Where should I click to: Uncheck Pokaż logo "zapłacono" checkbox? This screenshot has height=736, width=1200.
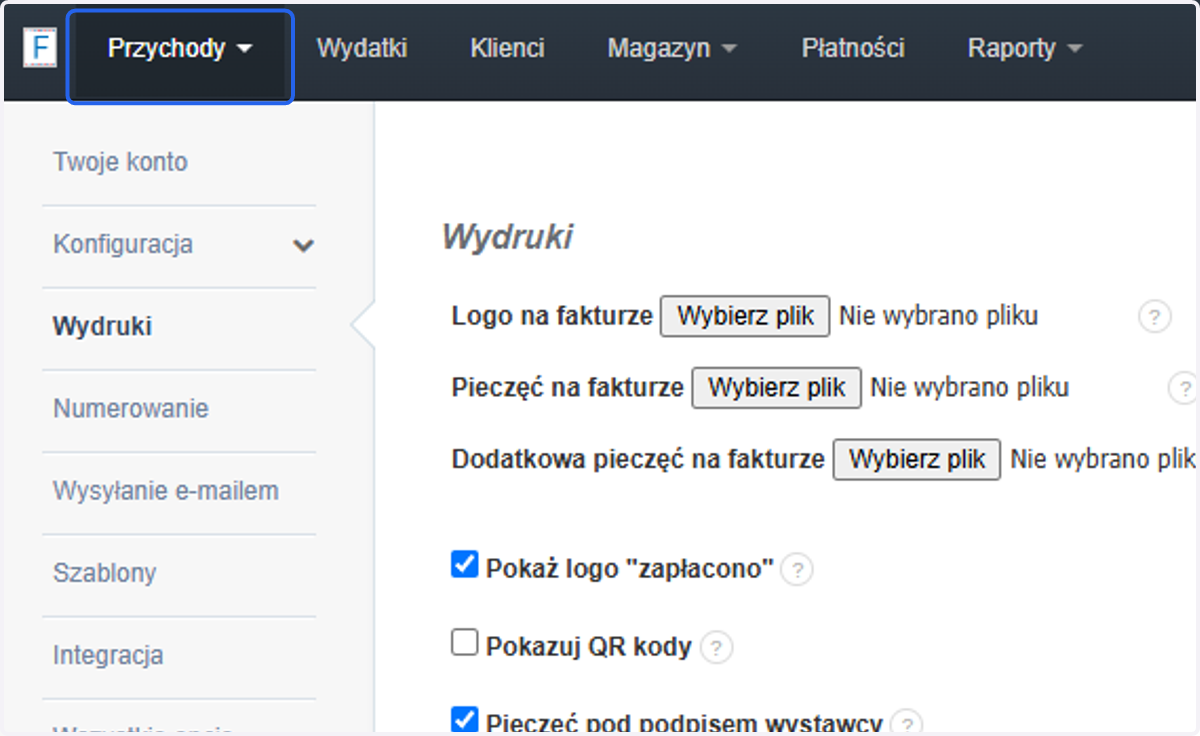[x=464, y=565]
